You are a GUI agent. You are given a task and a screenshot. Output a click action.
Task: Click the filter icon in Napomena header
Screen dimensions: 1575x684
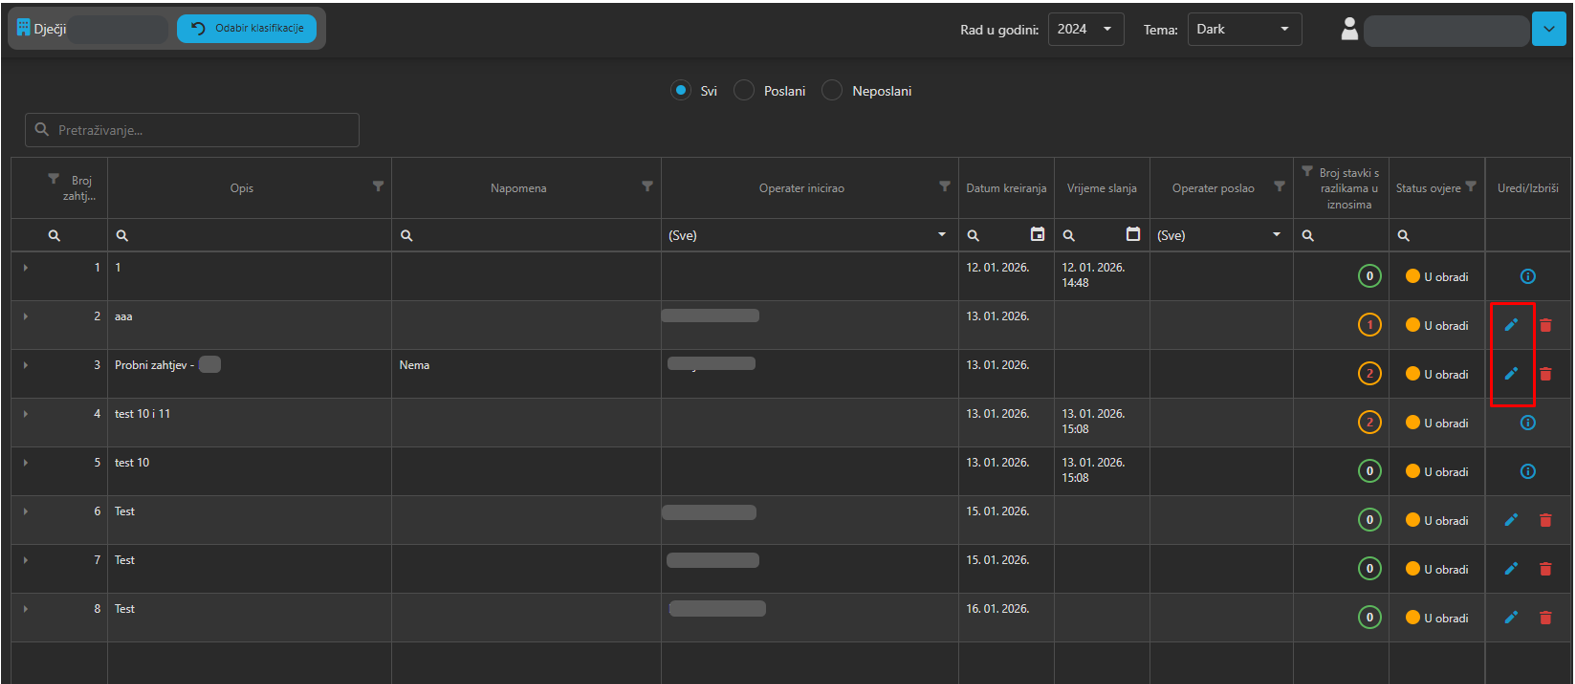click(647, 187)
